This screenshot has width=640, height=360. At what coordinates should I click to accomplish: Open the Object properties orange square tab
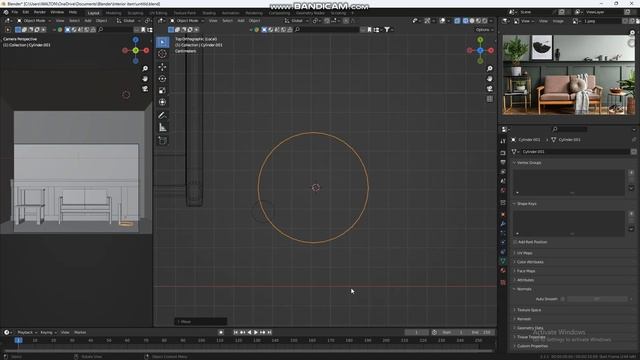pyautogui.click(x=503, y=214)
